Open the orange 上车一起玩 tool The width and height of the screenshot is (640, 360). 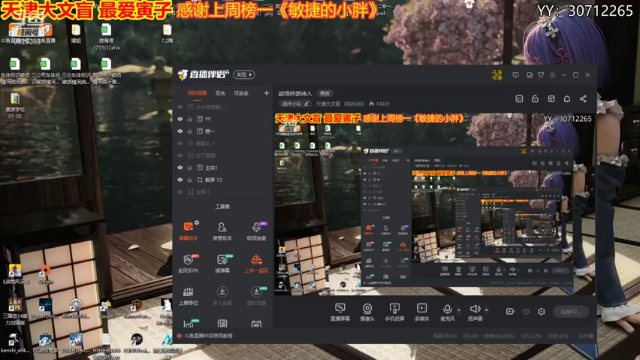[256, 263]
